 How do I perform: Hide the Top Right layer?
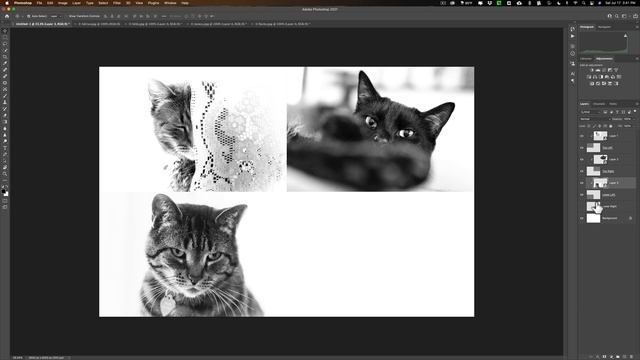[582, 171]
